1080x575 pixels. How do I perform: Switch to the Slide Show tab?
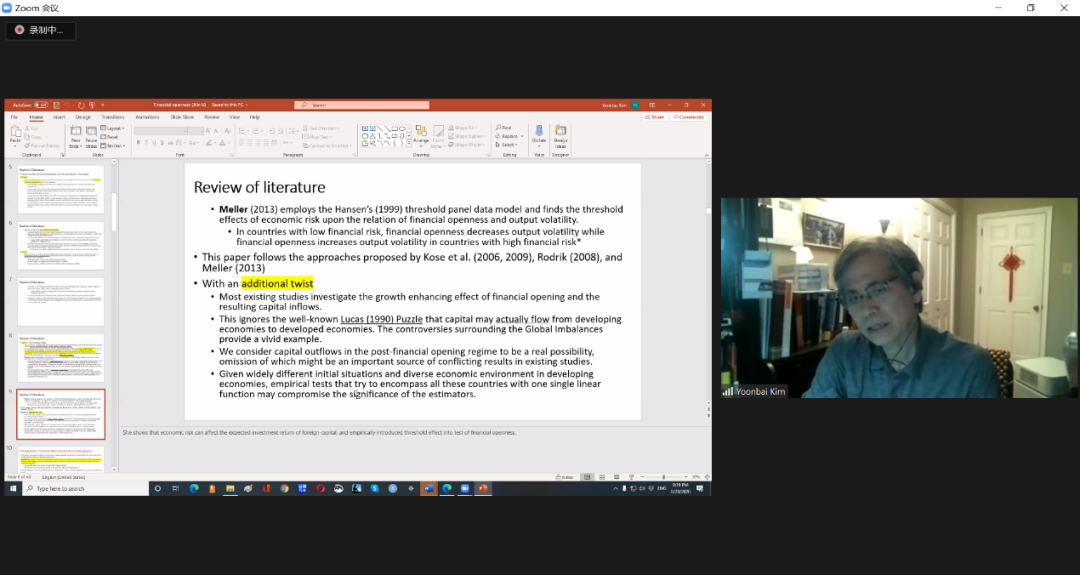click(182, 117)
